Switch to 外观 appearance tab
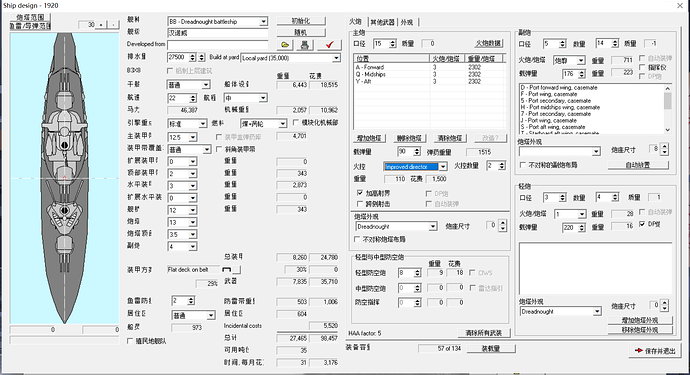 407,22
